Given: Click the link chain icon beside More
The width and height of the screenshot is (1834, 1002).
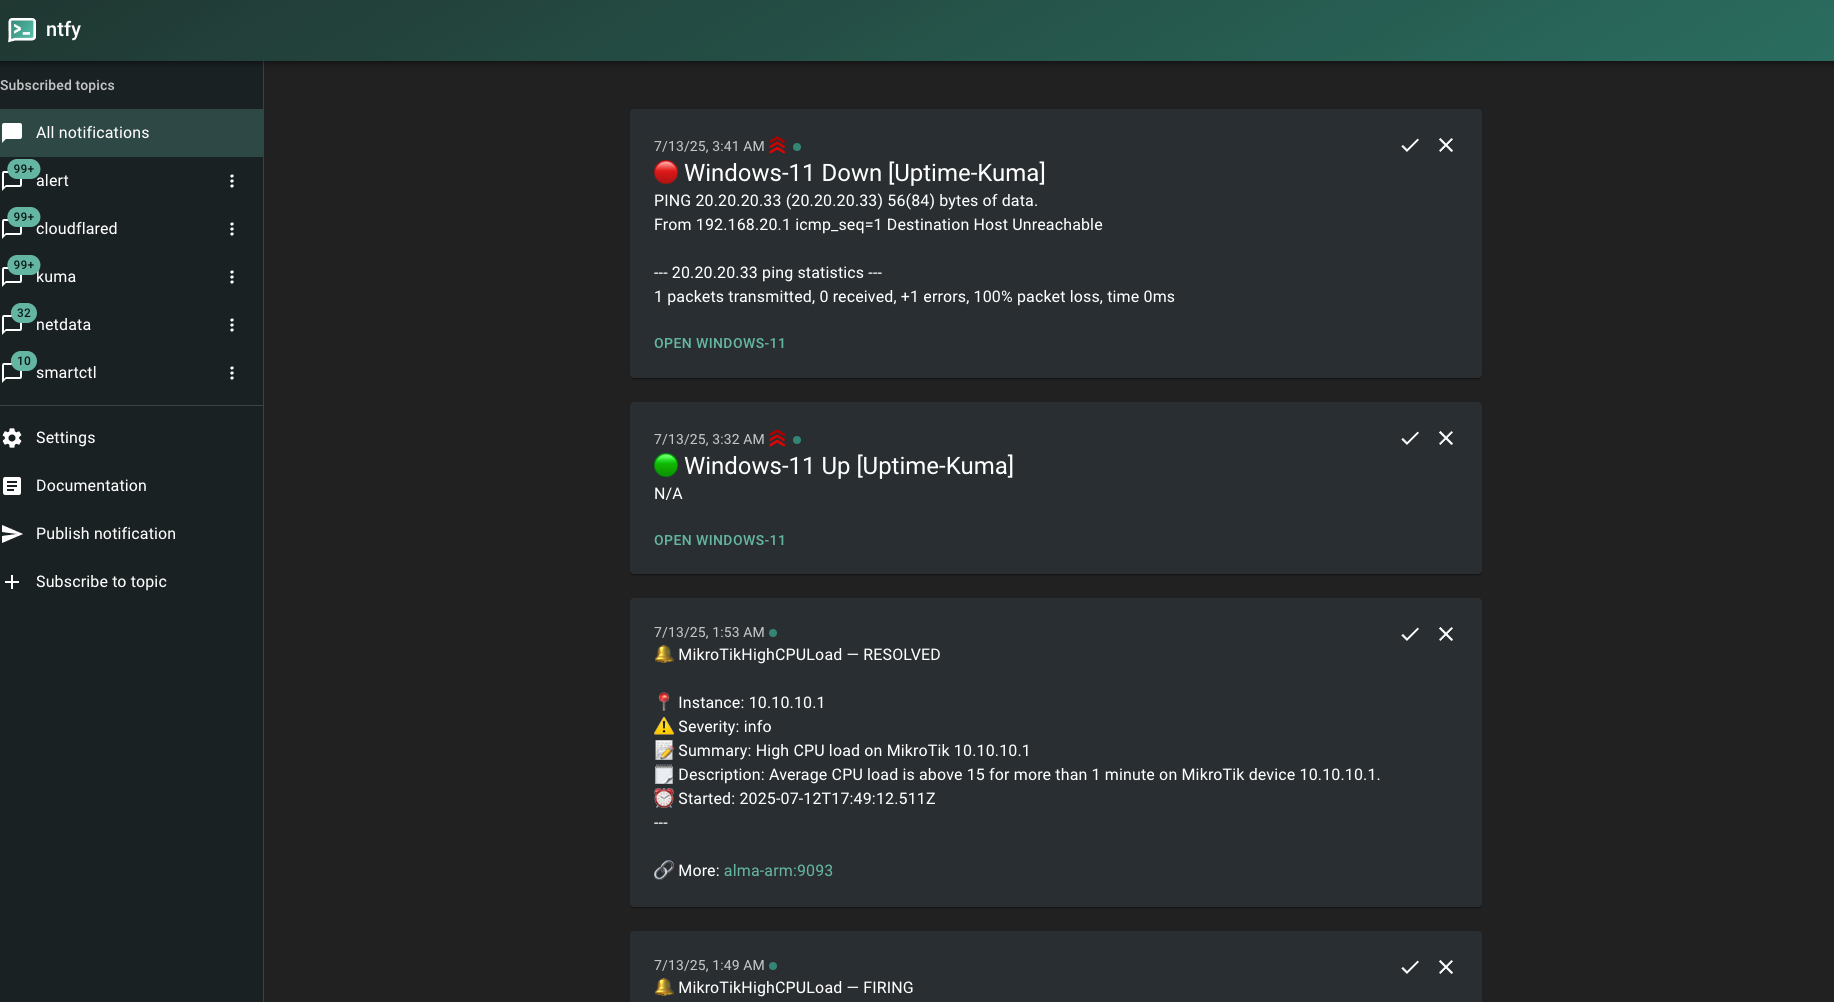Looking at the screenshot, I should (664, 870).
